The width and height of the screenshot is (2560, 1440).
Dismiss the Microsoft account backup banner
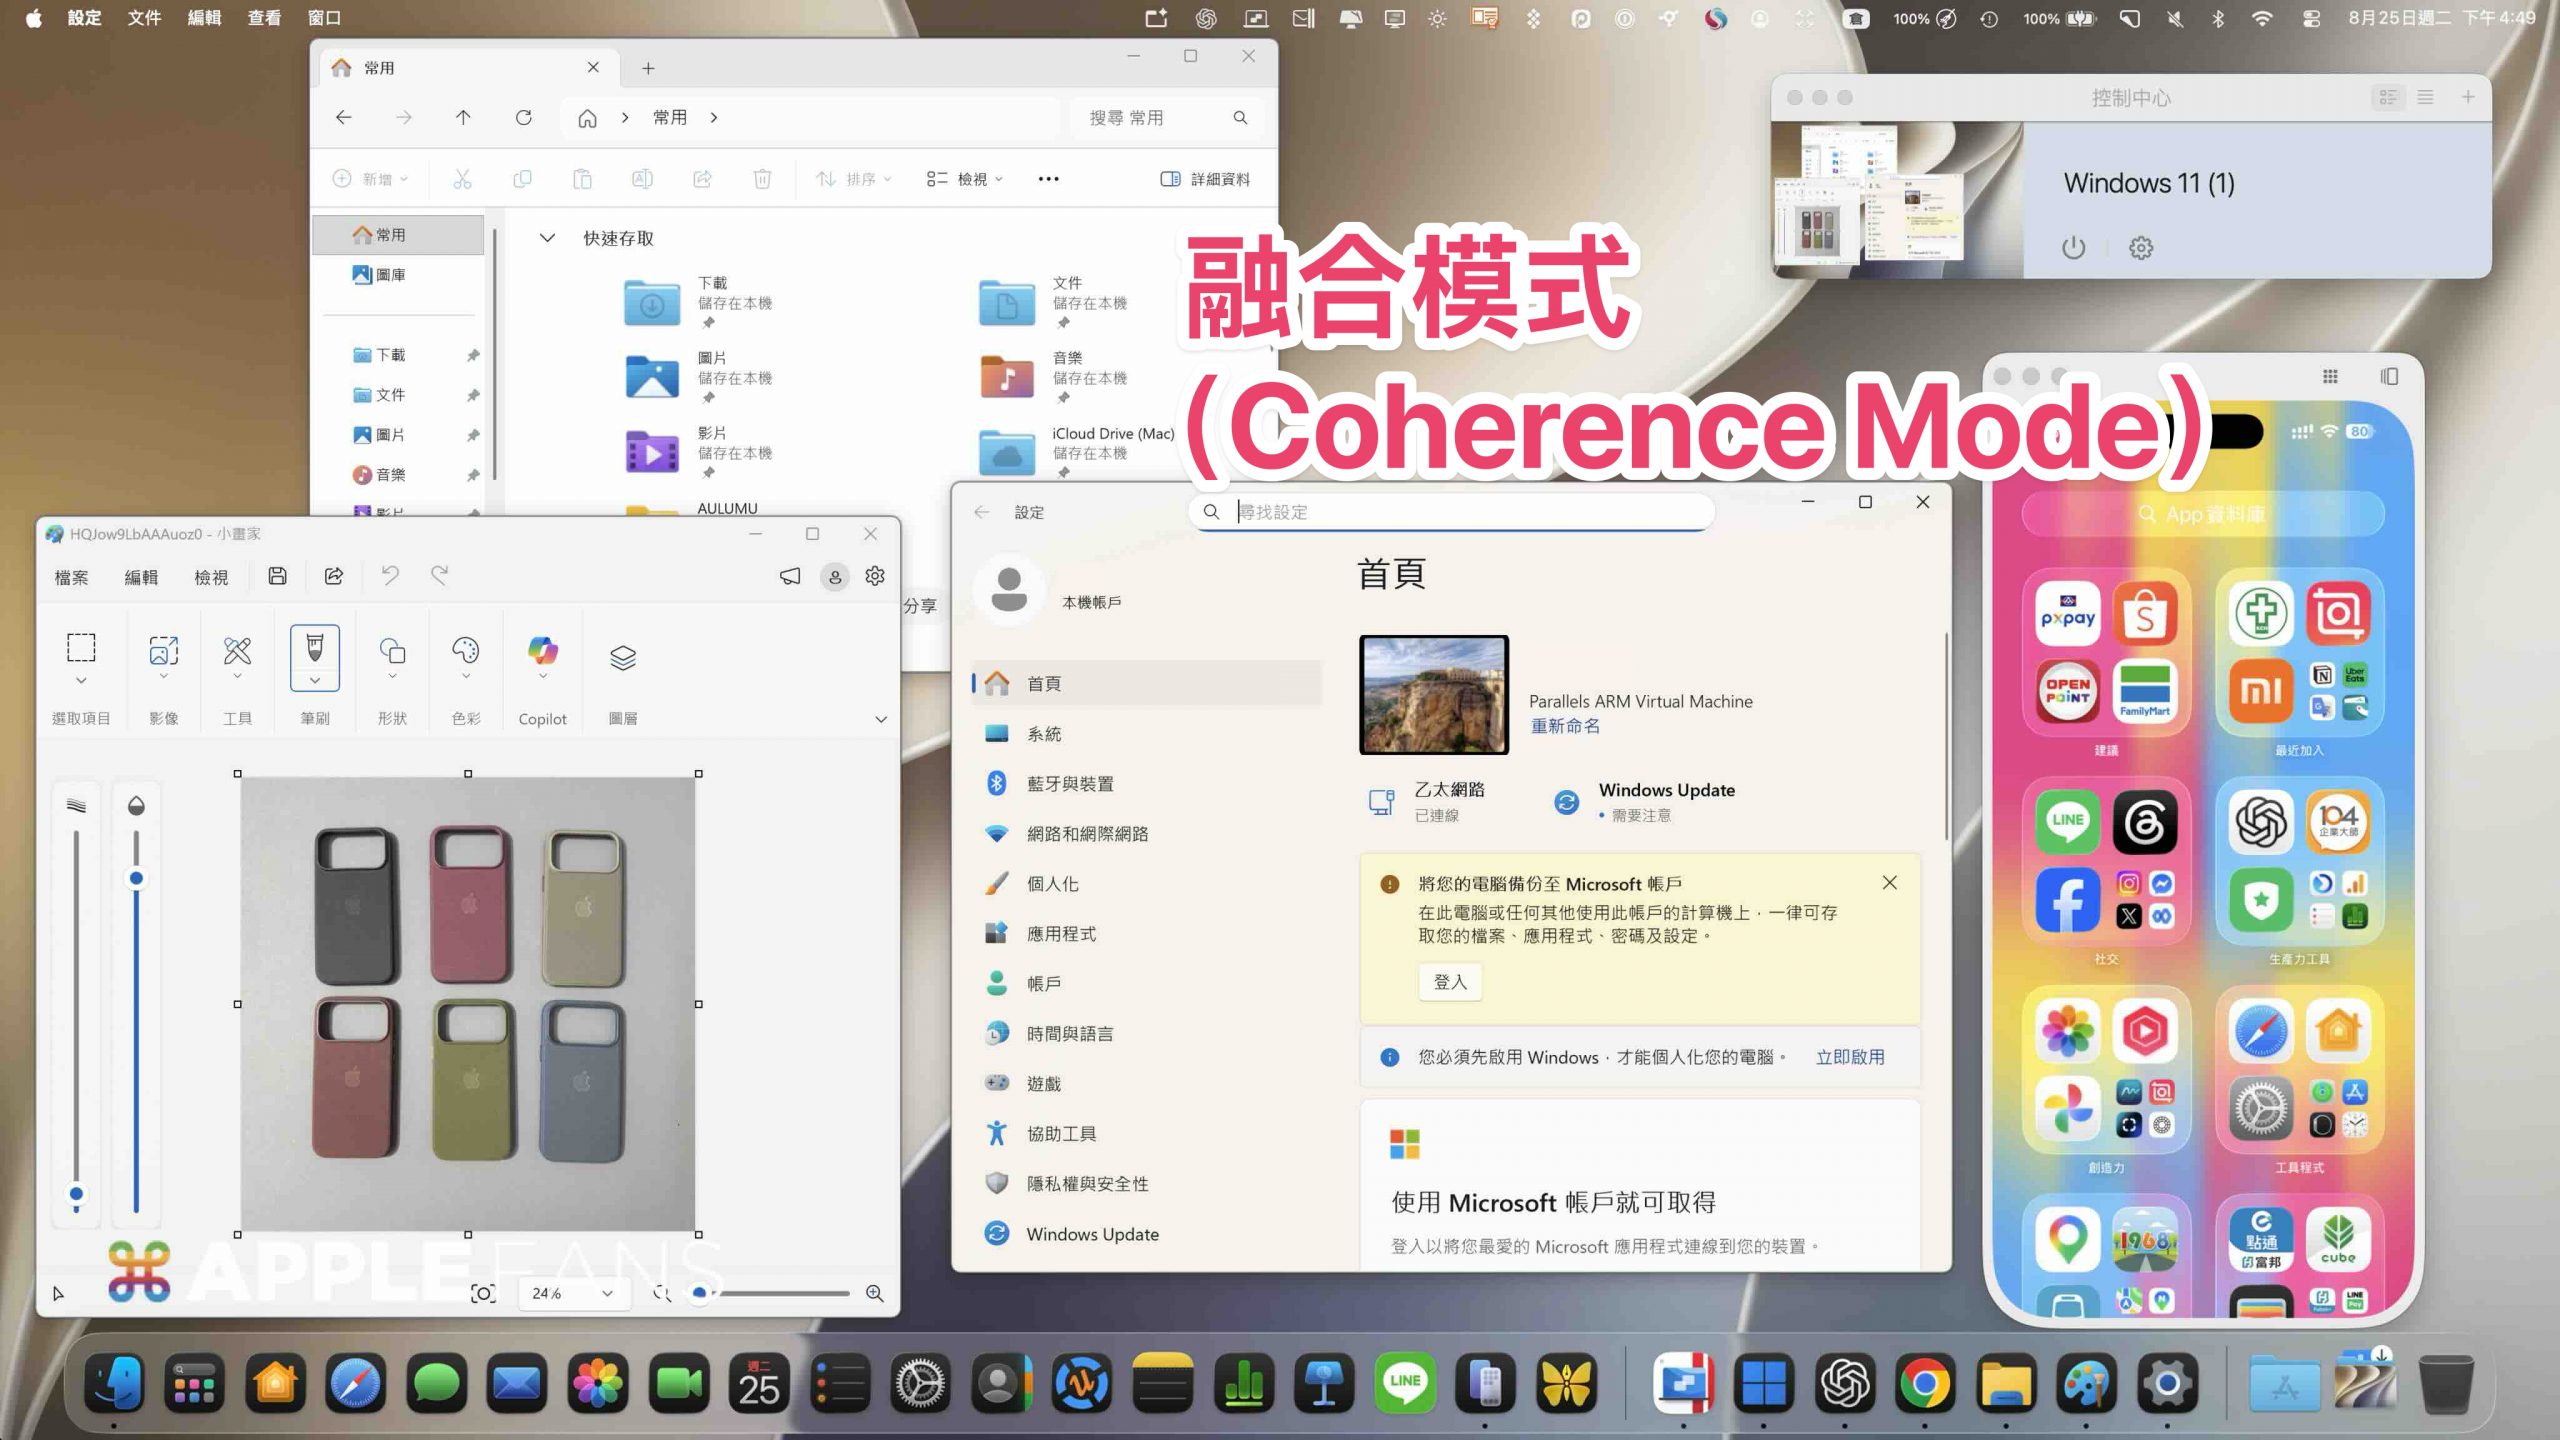(1889, 882)
